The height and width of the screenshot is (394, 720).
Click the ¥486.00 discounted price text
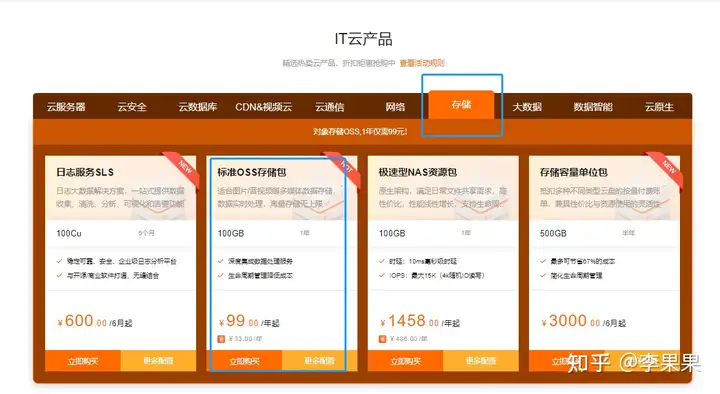(409, 339)
